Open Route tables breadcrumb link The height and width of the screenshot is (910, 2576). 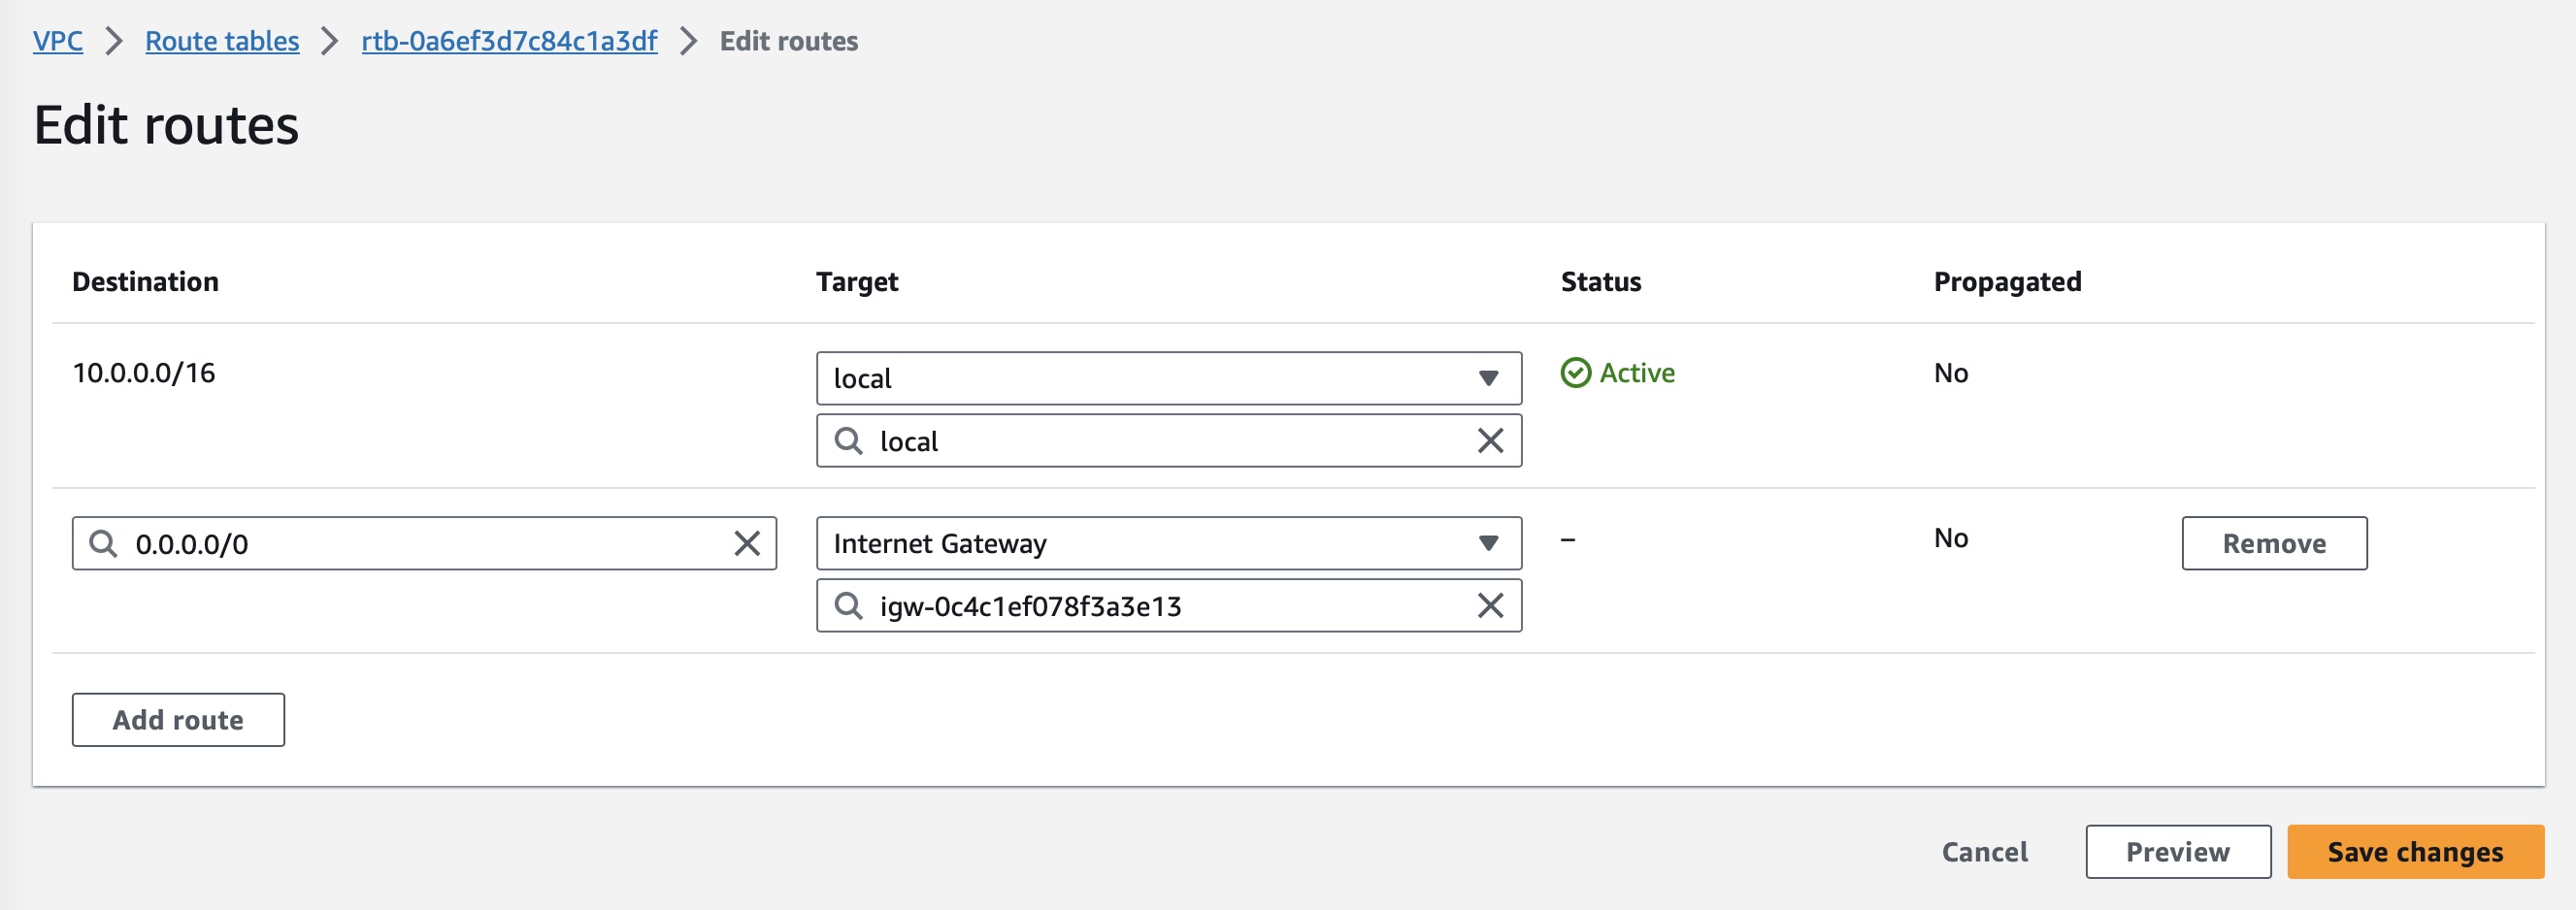[222, 41]
